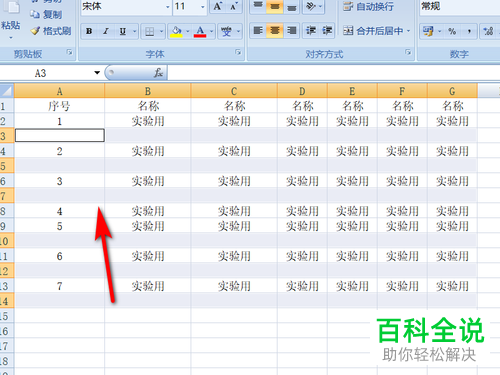Open Name Box dropdown arrow

[x=97, y=73]
